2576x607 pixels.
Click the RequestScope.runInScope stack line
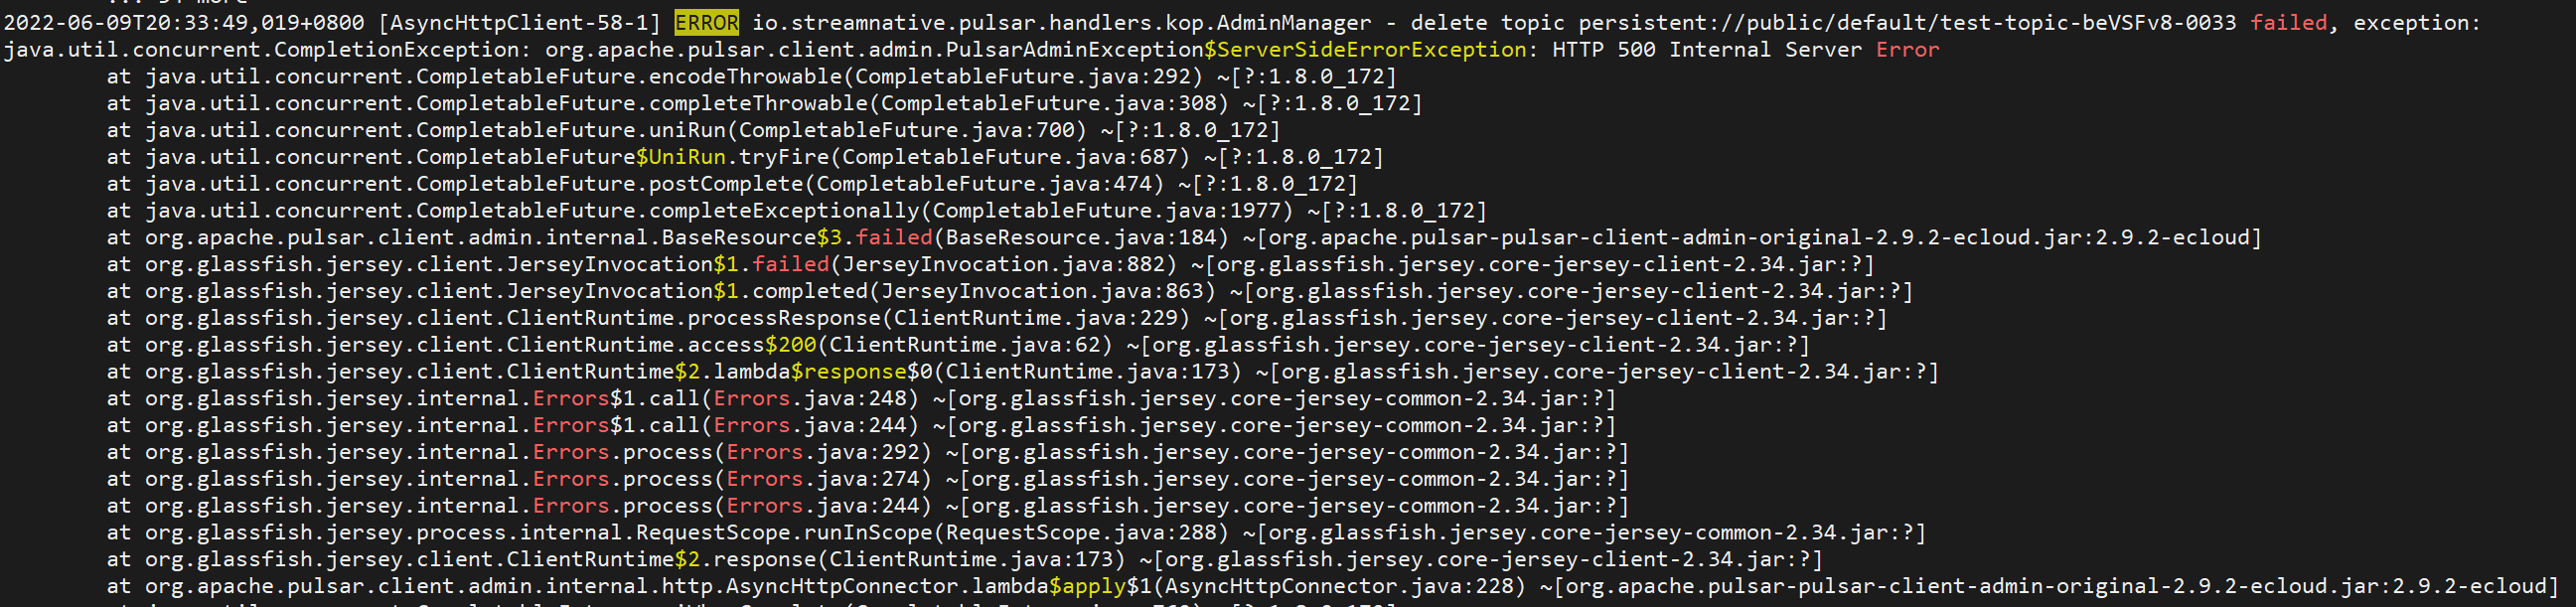coord(1016,535)
